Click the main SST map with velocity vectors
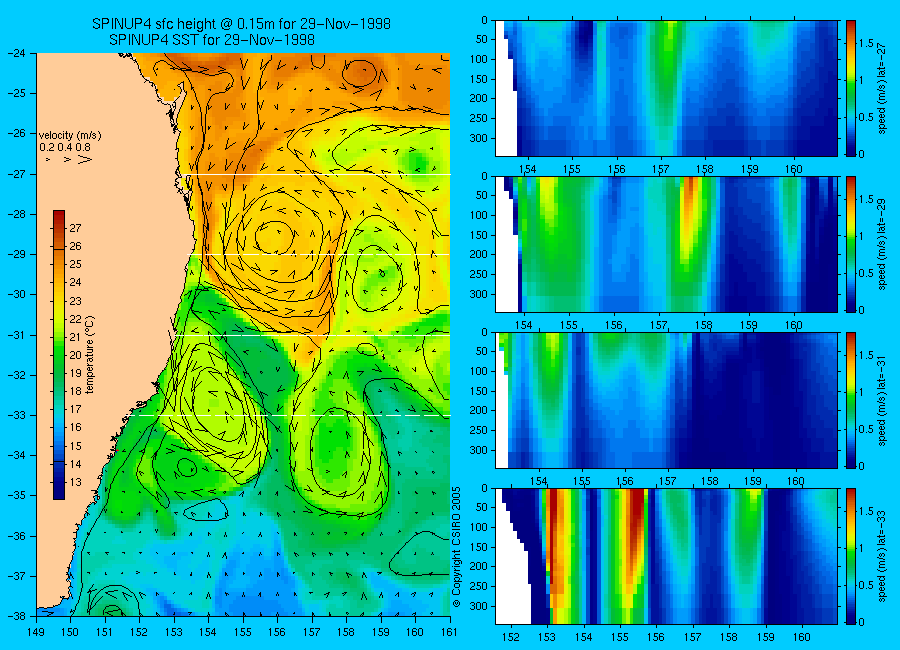This screenshot has height=650, width=900. (243, 335)
